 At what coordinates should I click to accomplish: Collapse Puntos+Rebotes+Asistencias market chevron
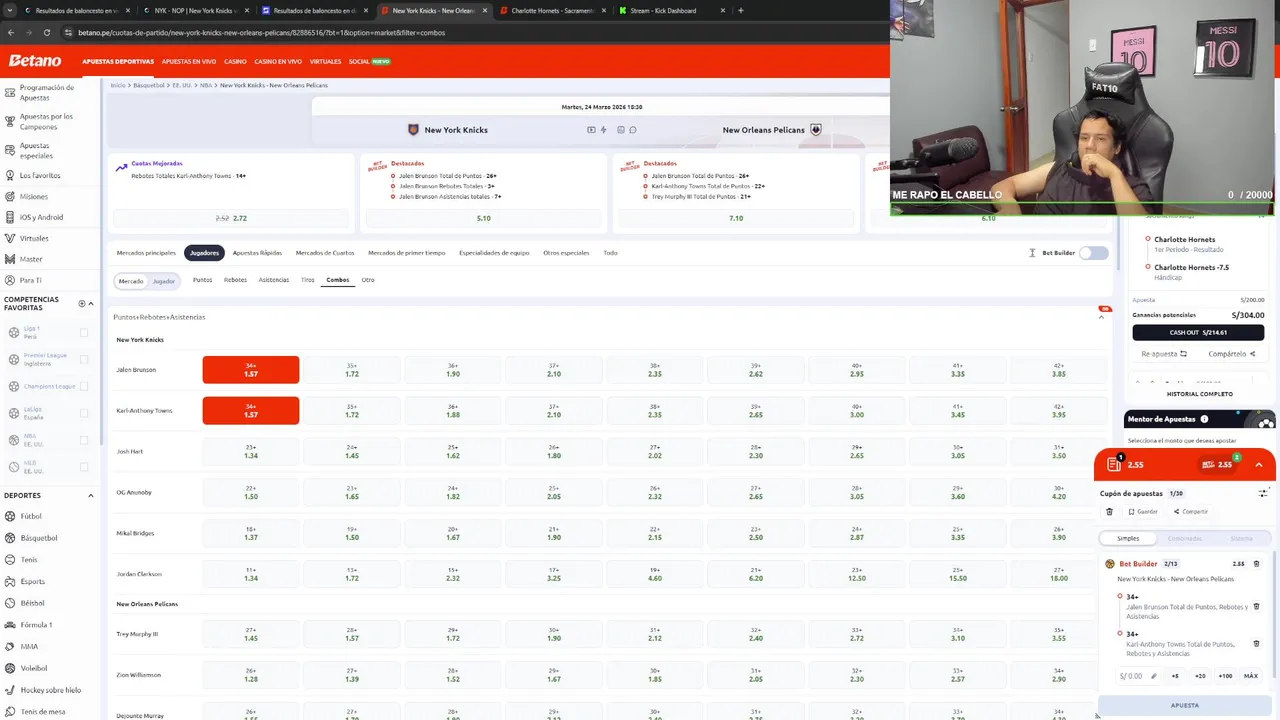(x=1102, y=317)
